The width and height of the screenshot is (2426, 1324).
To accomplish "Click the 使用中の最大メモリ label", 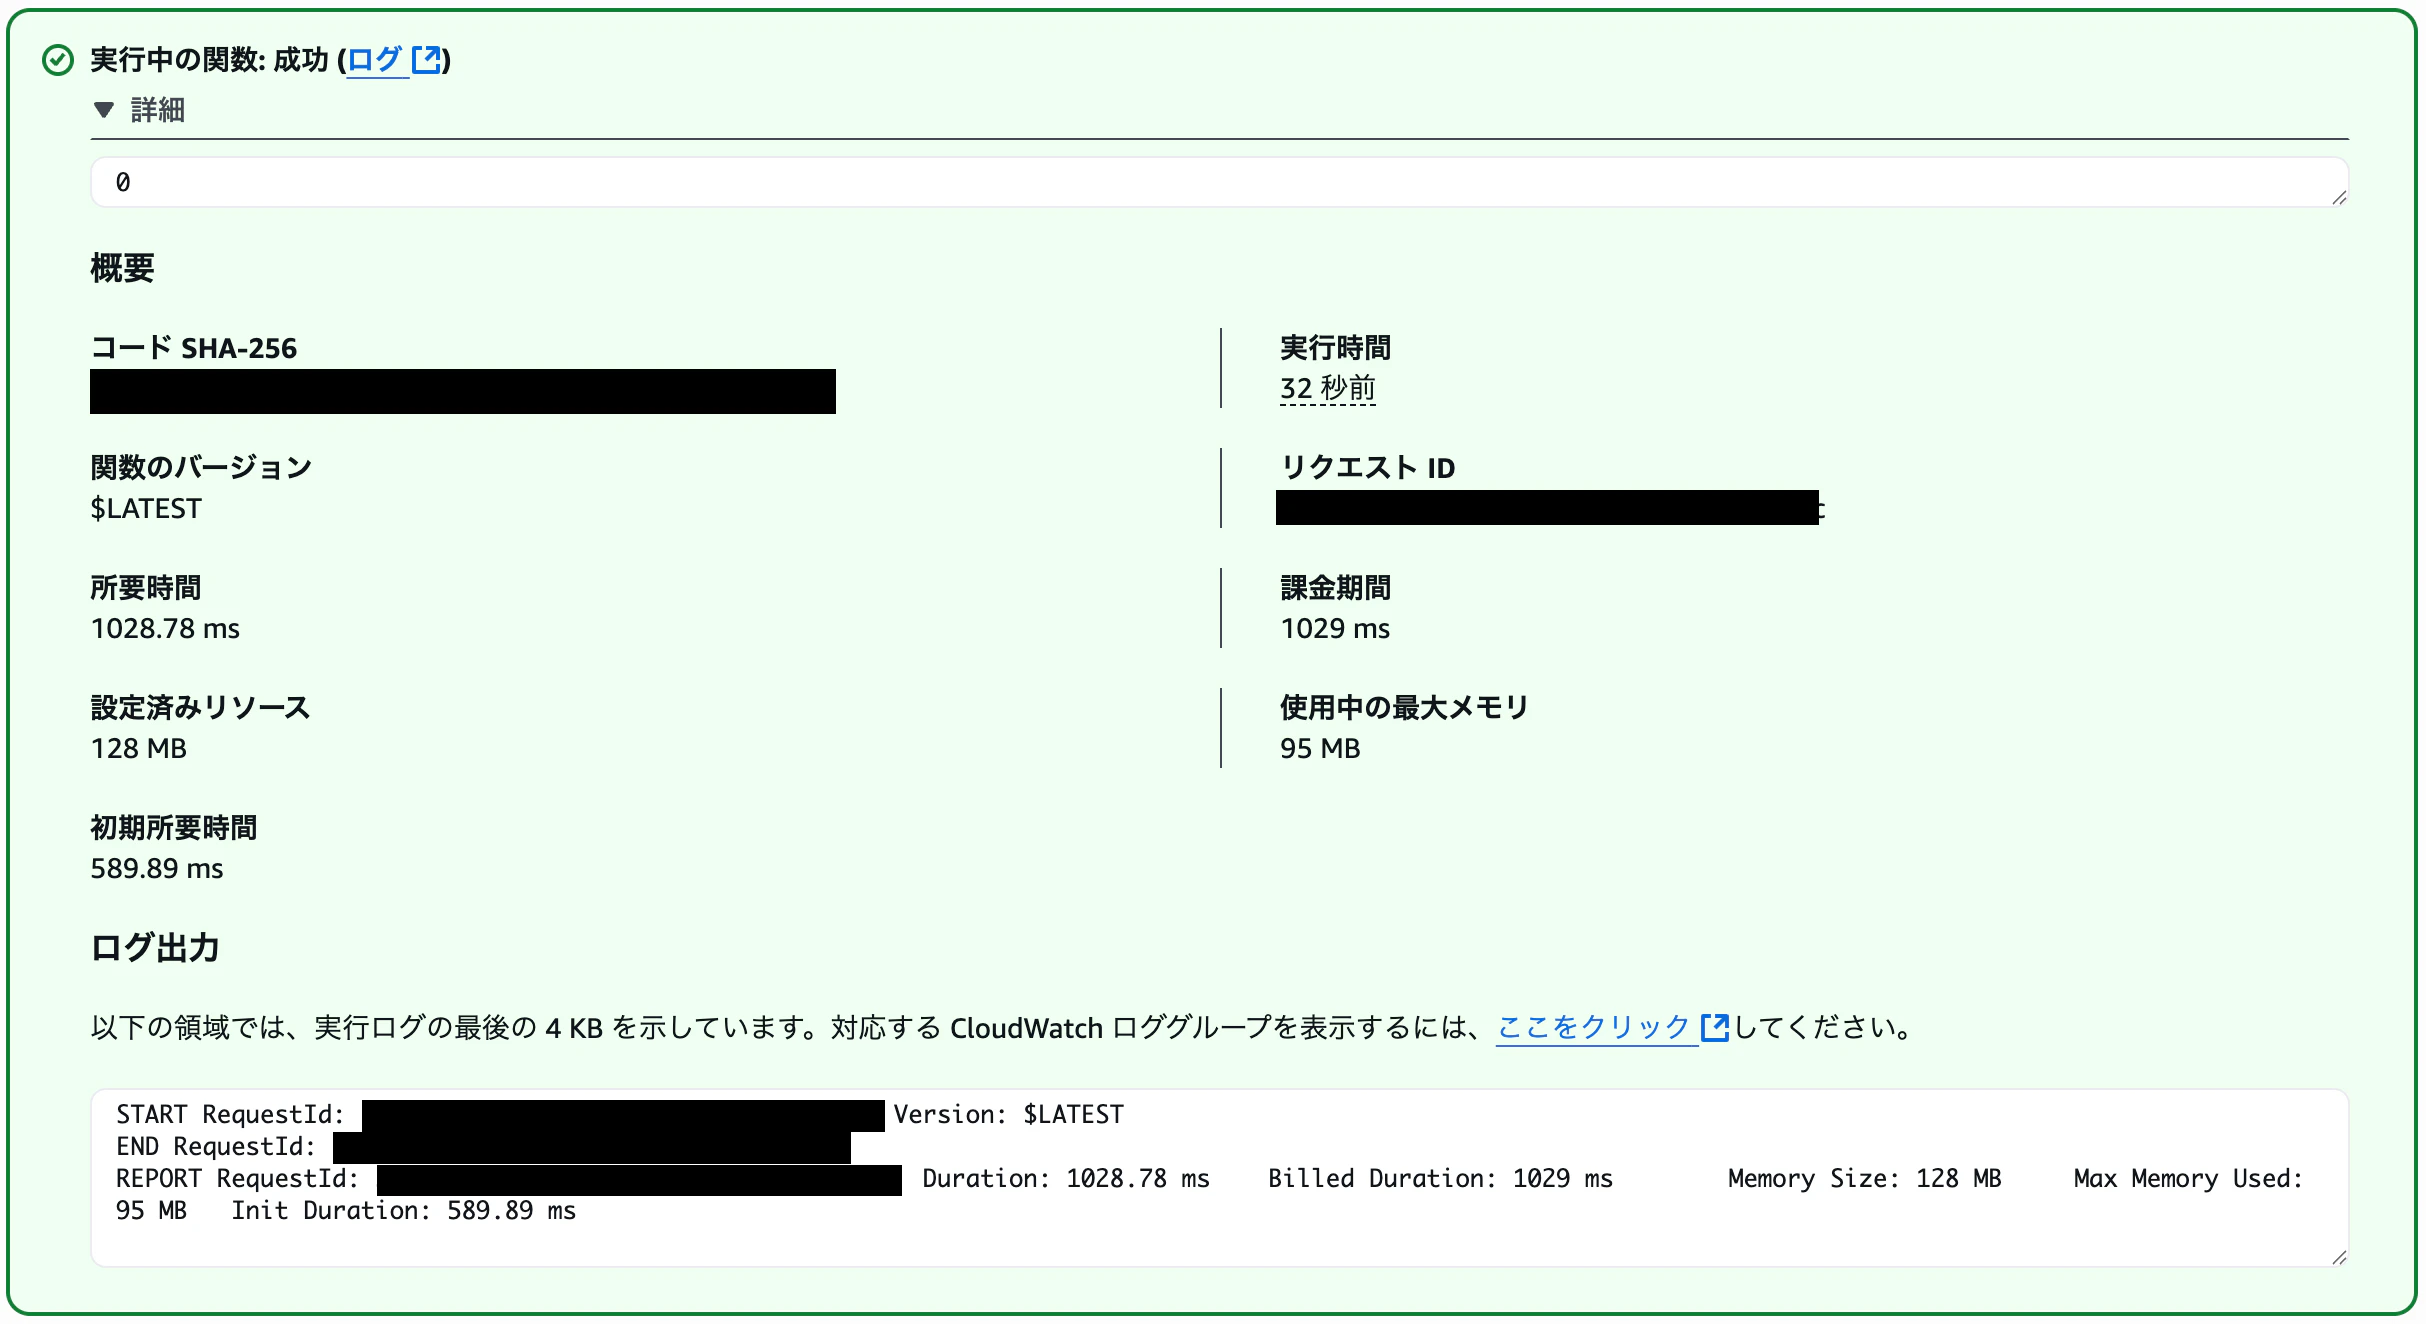I will 1404,708.
